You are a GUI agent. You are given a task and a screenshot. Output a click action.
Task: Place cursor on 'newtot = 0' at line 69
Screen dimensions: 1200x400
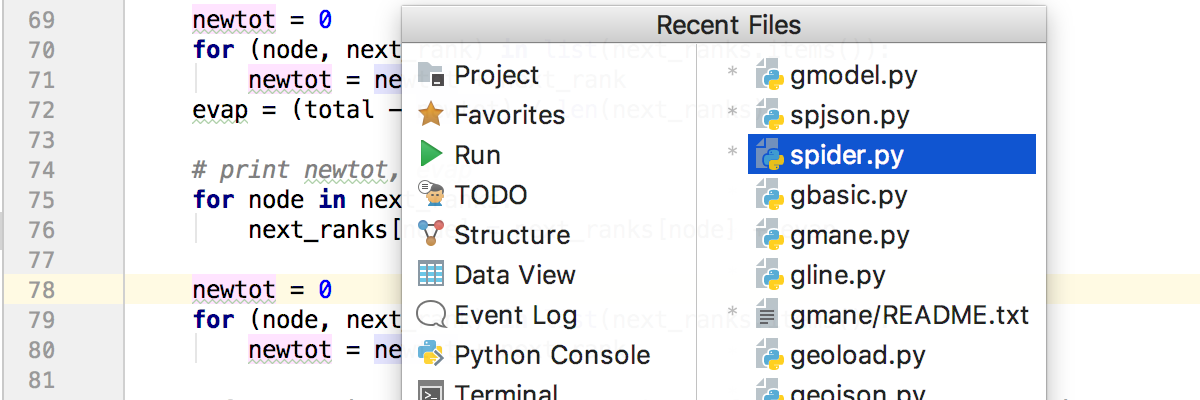pyautogui.click(x=262, y=20)
